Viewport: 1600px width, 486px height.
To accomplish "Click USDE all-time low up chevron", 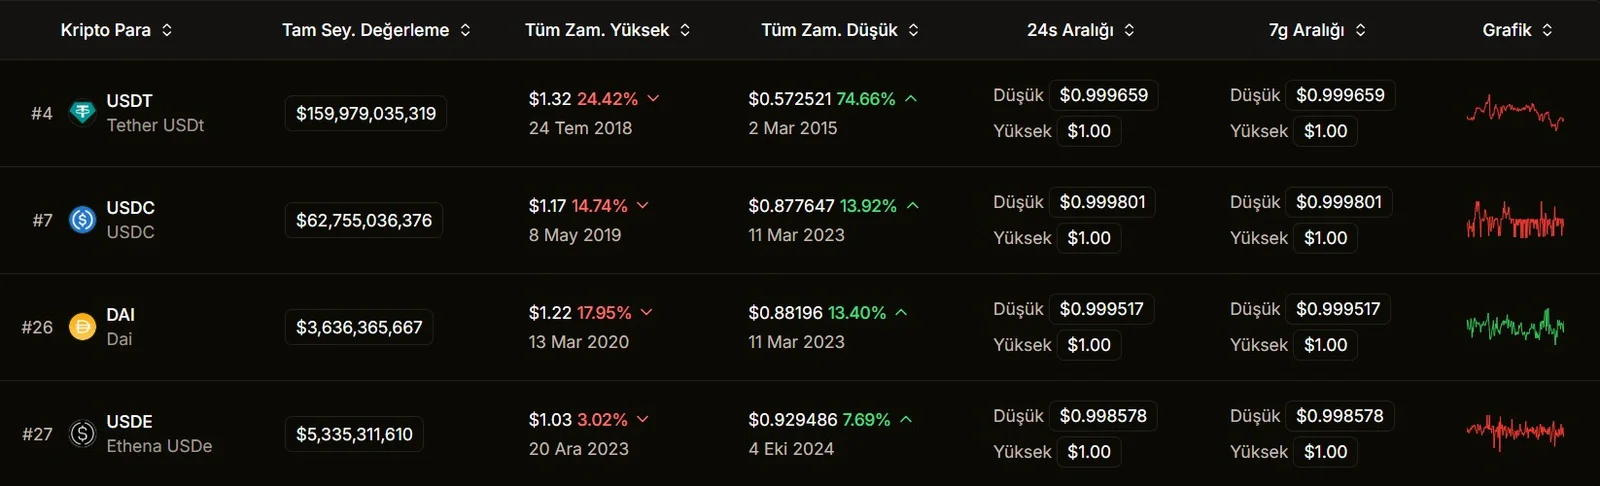I will point(906,419).
